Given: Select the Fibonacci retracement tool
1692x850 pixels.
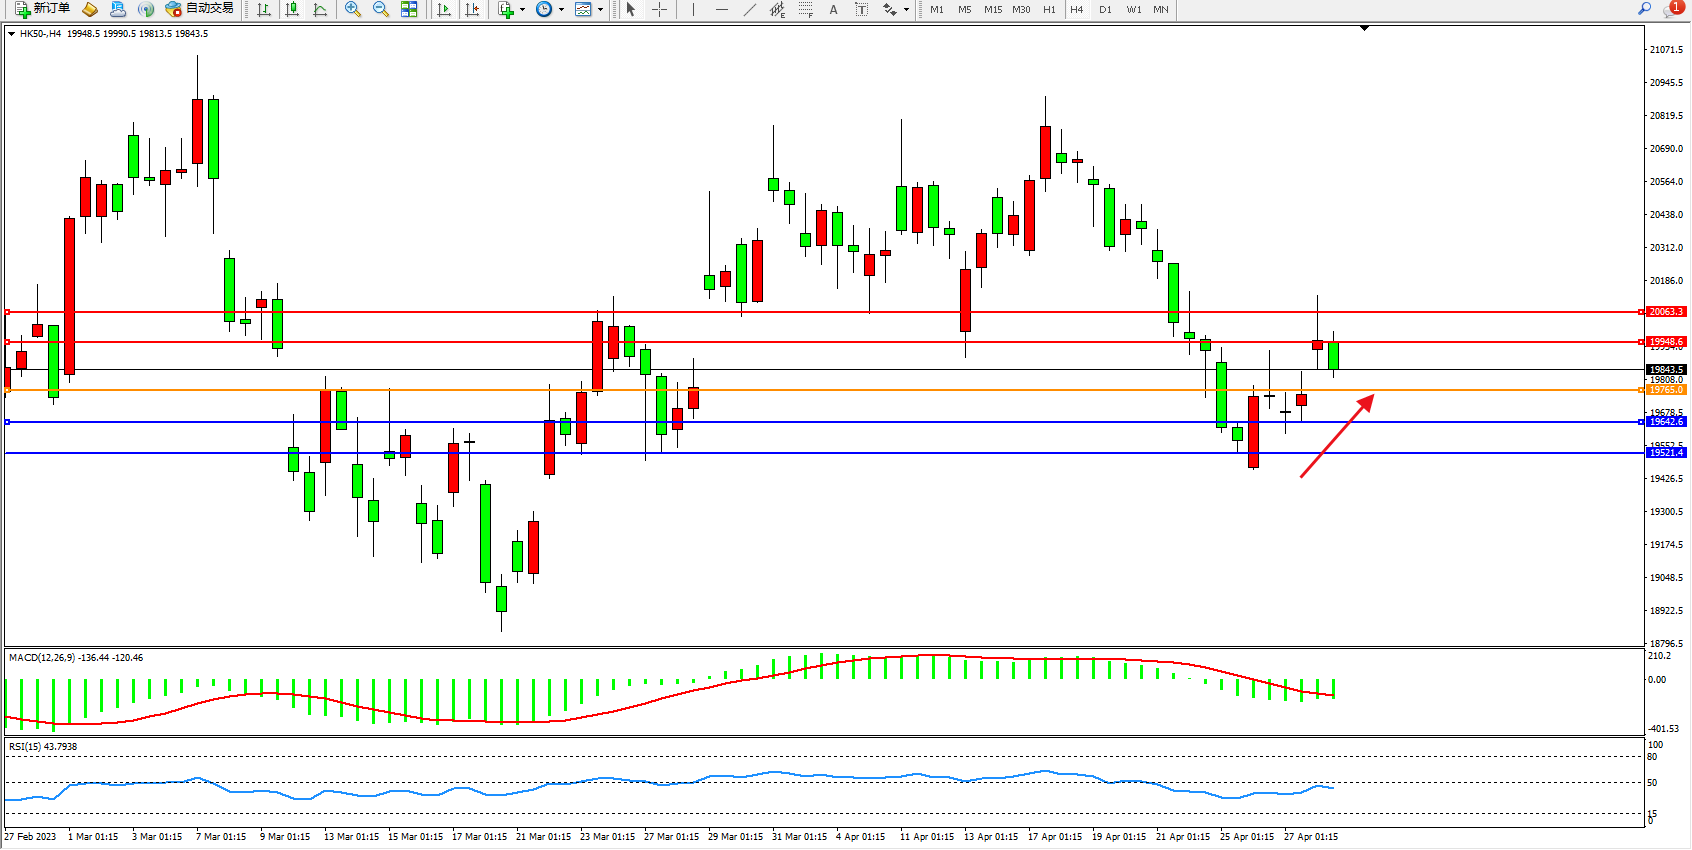Looking at the screenshot, I should click(x=805, y=9).
